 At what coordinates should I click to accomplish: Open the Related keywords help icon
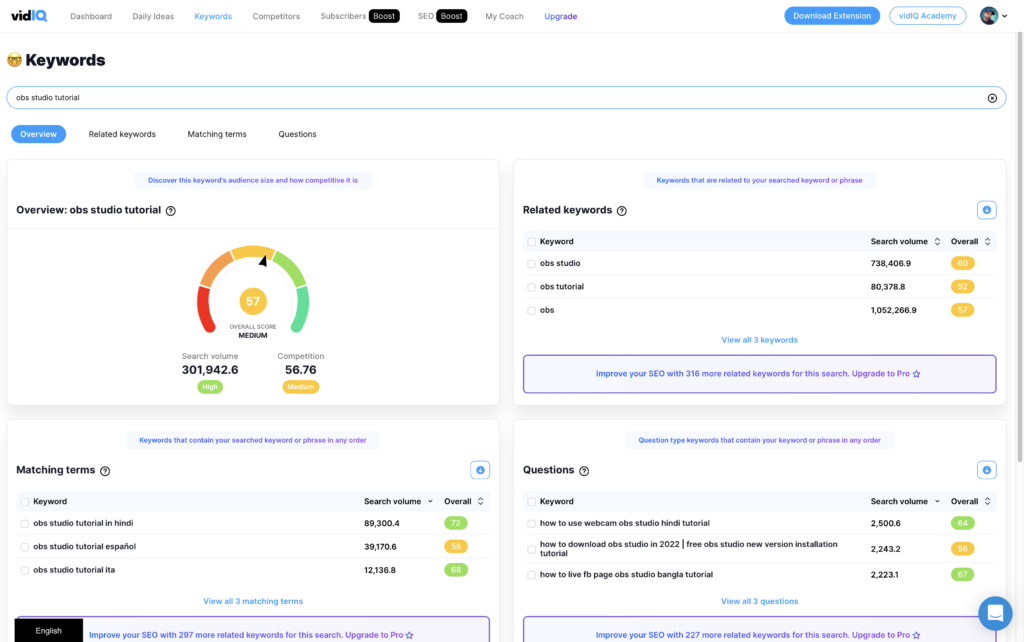[622, 211]
